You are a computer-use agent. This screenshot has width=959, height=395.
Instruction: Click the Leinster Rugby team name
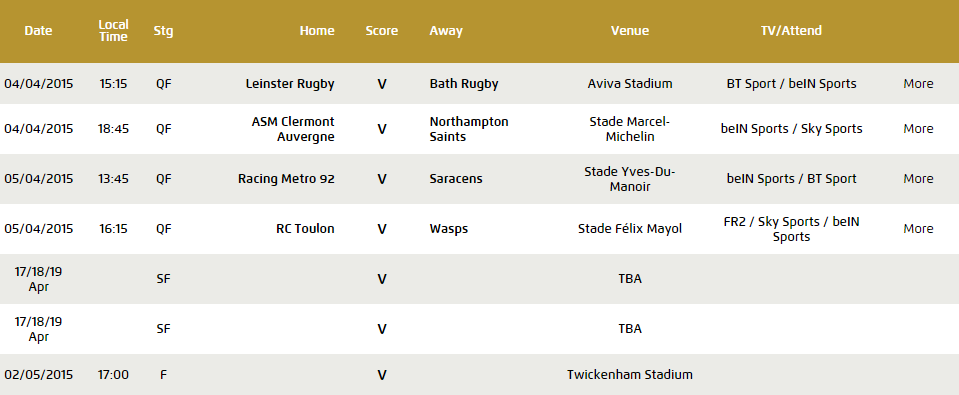[290, 84]
